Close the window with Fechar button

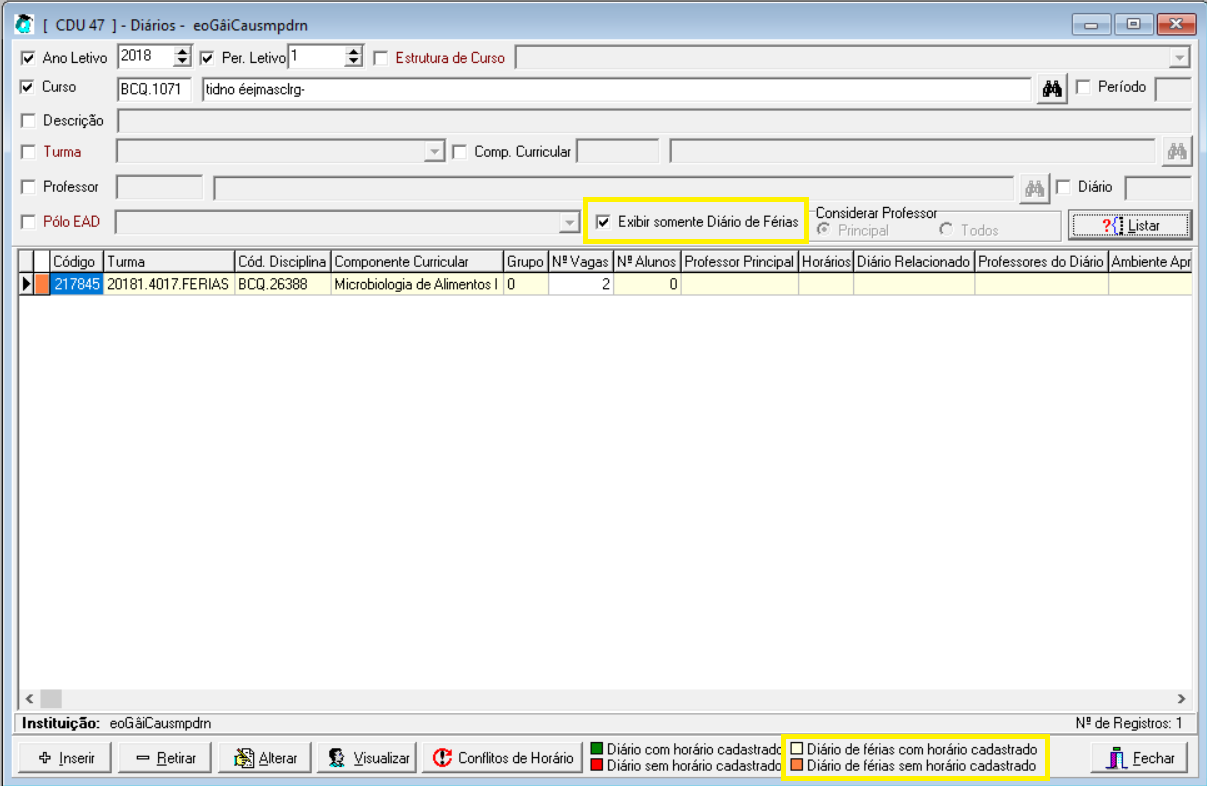pos(1140,758)
